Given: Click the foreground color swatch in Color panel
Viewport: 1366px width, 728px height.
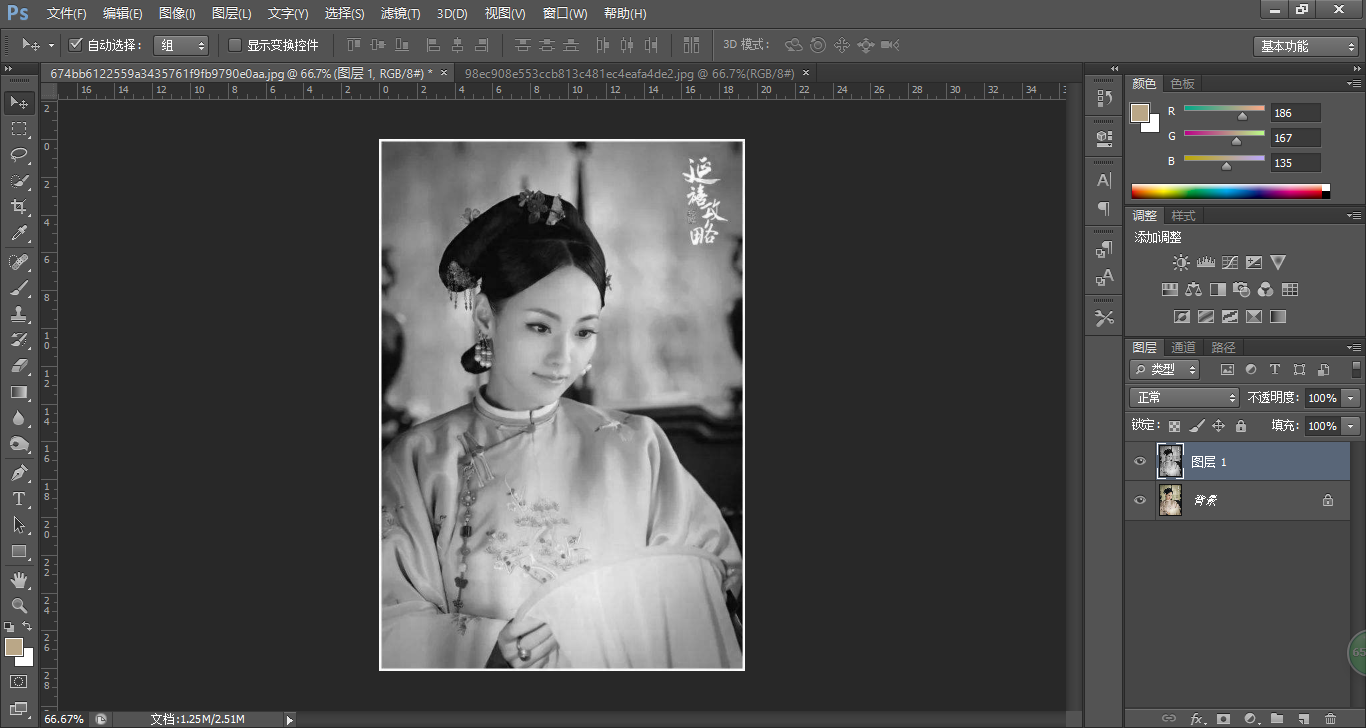Looking at the screenshot, I should 1140,112.
